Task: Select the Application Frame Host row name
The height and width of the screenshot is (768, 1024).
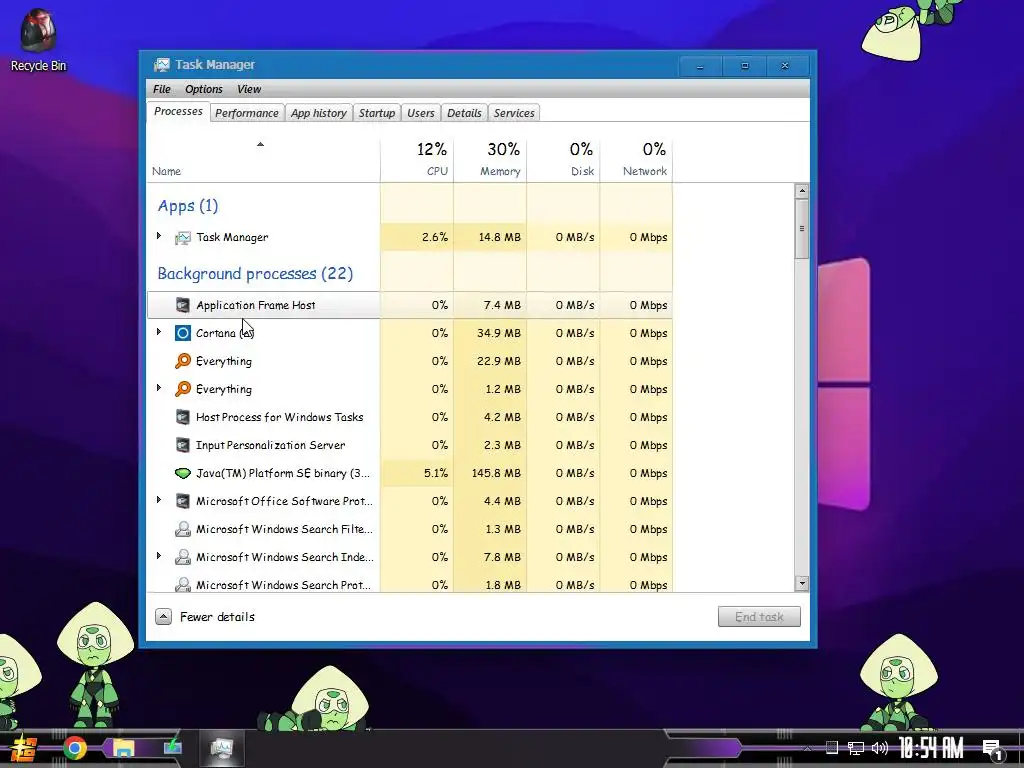Action: 255,305
